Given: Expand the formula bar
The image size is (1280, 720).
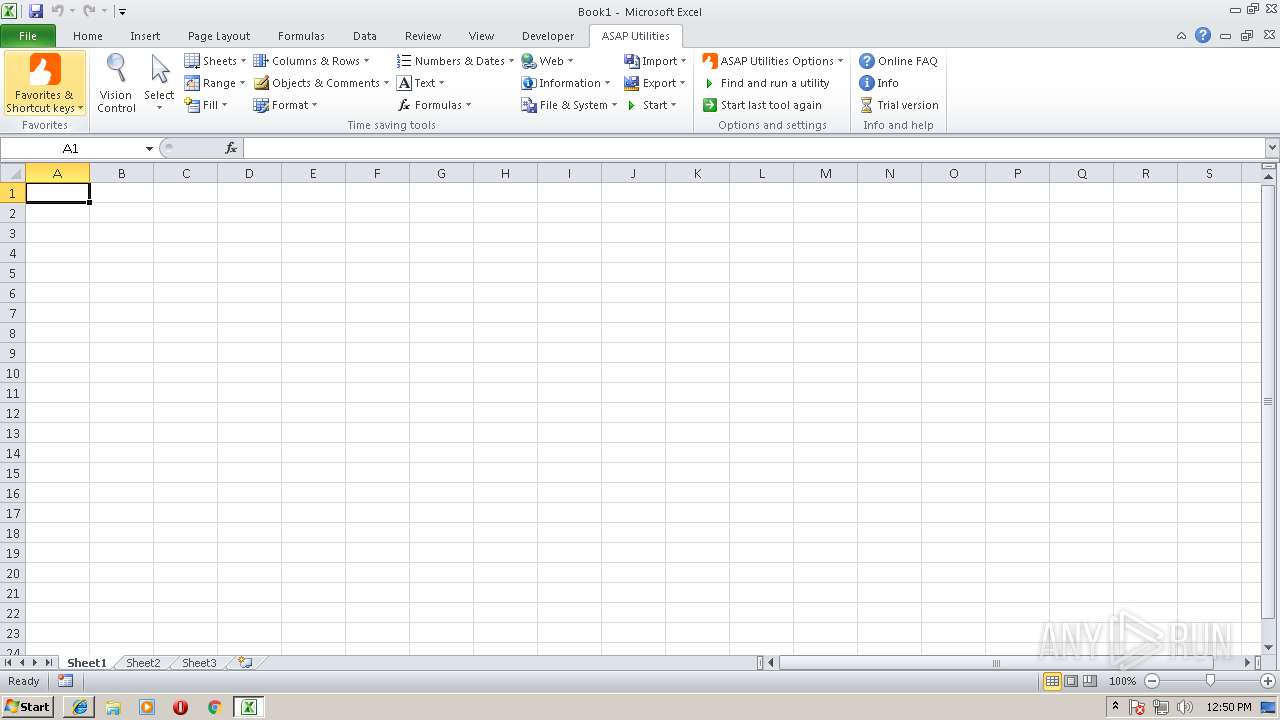Looking at the screenshot, I should (x=1272, y=148).
